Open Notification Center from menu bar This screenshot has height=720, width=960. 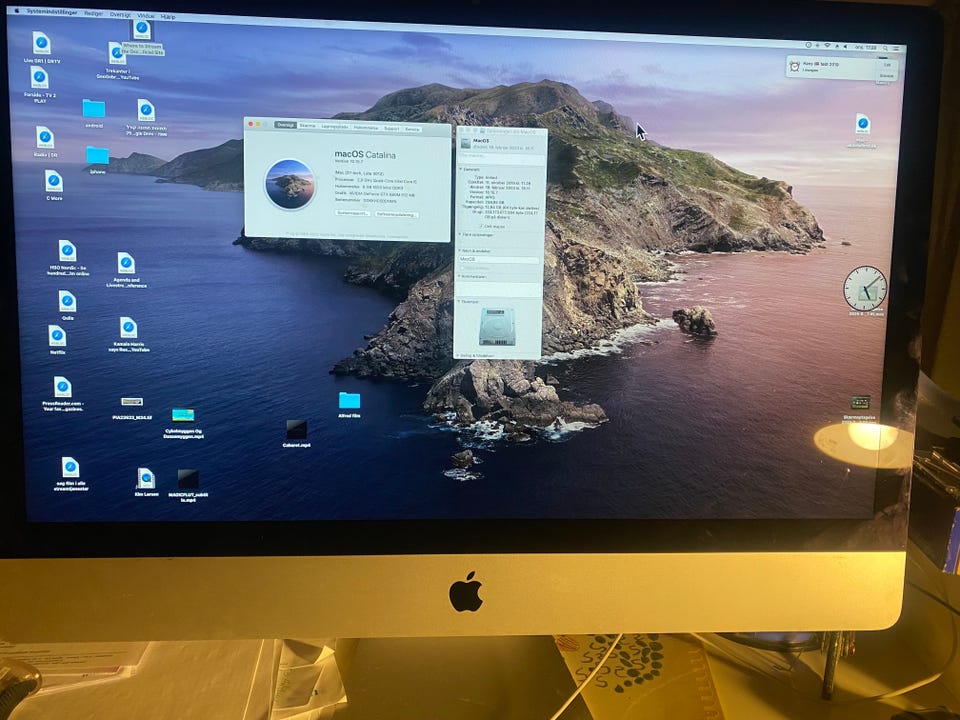coord(896,48)
